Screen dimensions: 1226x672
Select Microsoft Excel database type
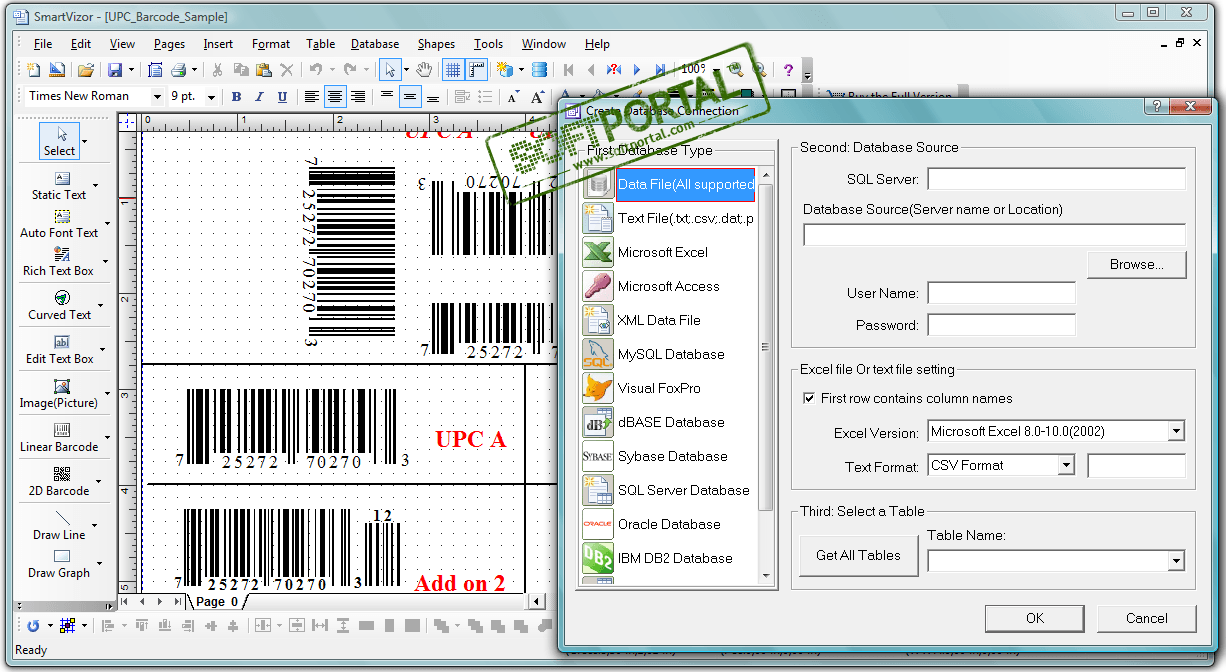point(663,252)
